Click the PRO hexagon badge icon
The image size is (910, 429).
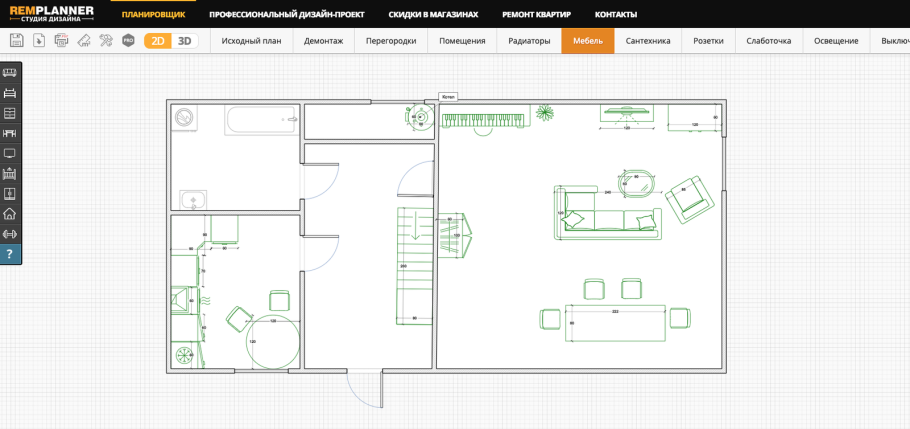point(128,41)
